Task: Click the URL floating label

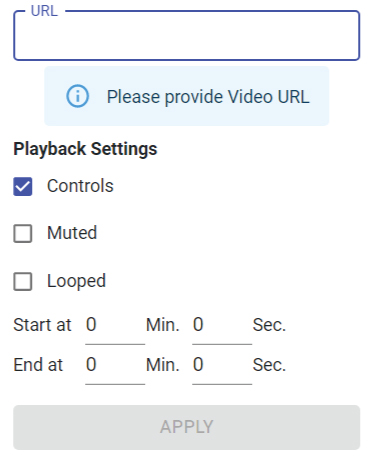Action: [44, 11]
